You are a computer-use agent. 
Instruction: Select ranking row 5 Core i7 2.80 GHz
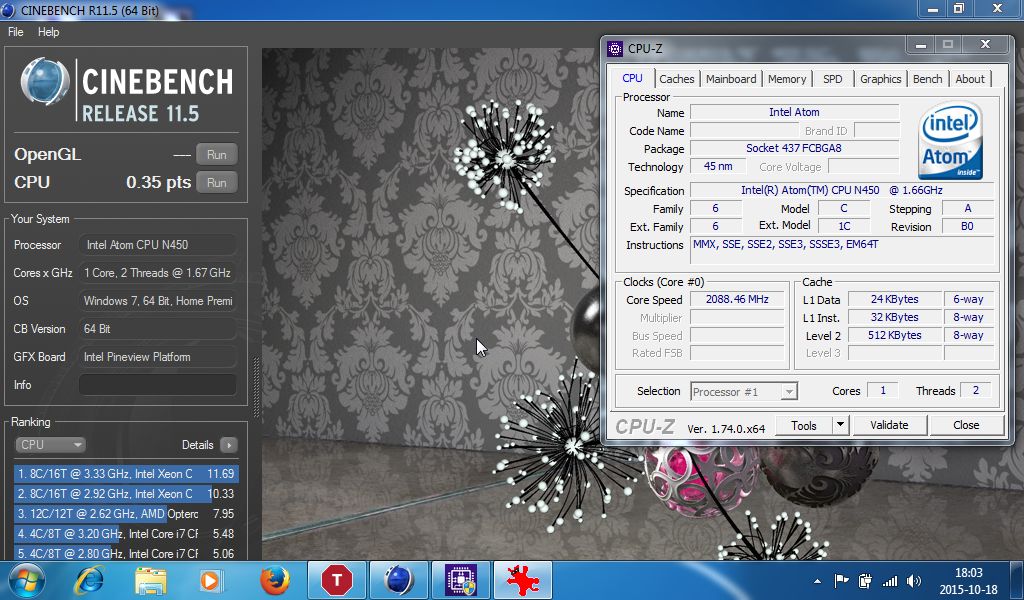(x=126, y=553)
